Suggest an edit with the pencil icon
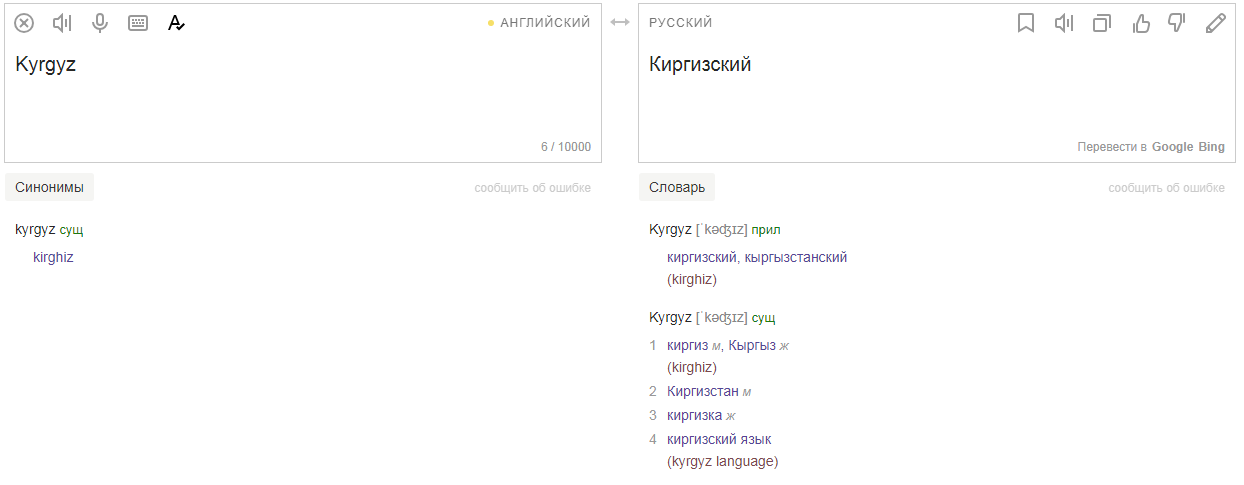 pyautogui.click(x=1215, y=23)
